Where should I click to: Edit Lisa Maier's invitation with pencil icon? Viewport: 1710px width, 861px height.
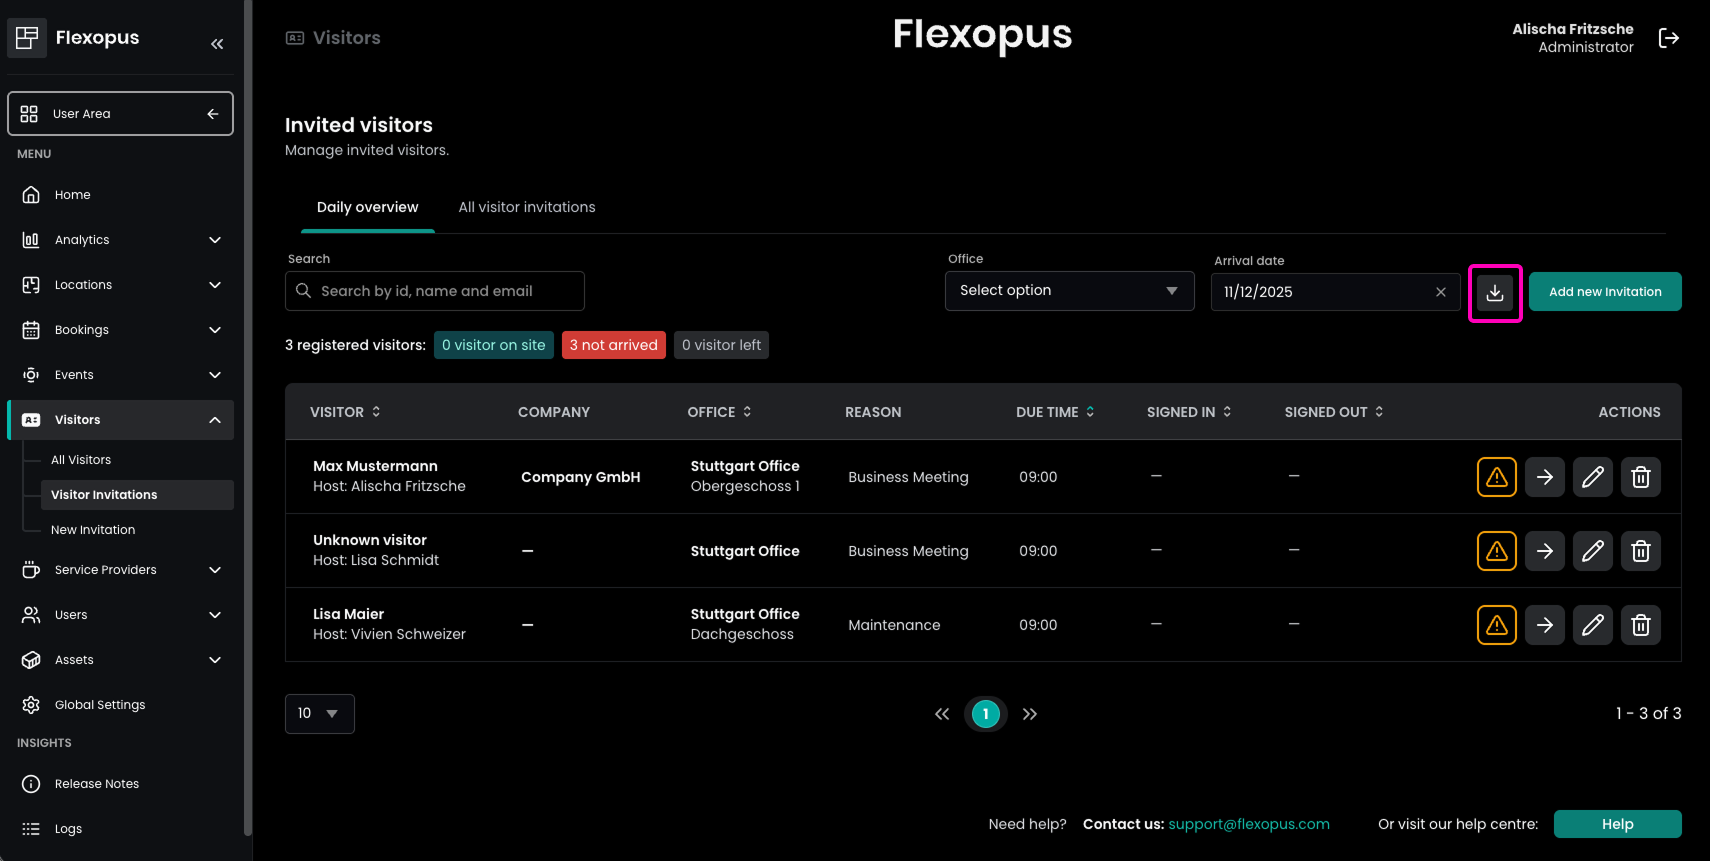(x=1592, y=625)
